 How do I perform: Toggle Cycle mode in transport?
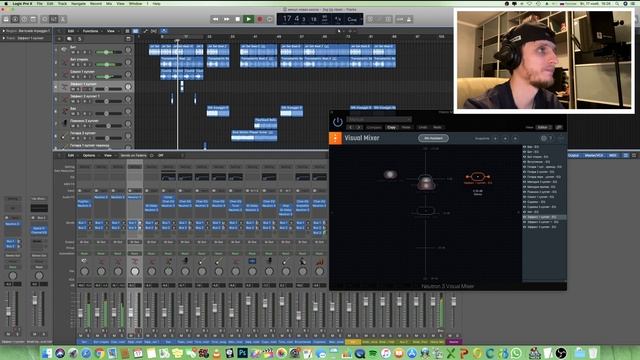click(270, 19)
